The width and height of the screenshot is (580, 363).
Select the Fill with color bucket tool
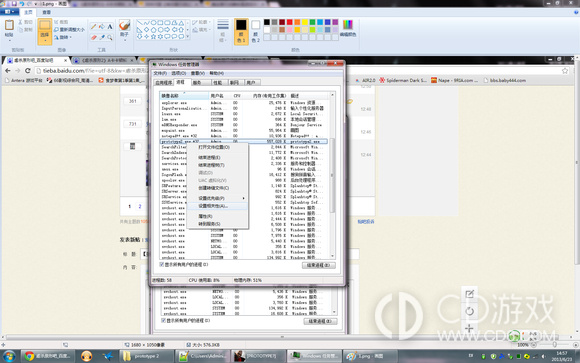[102, 27]
